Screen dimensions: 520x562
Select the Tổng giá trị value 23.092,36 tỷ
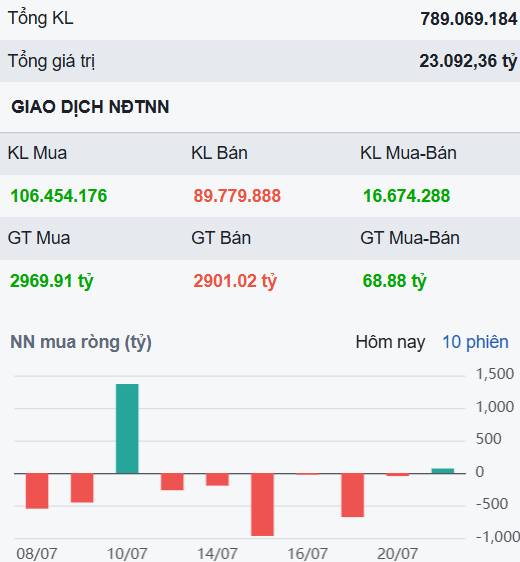coord(468,61)
